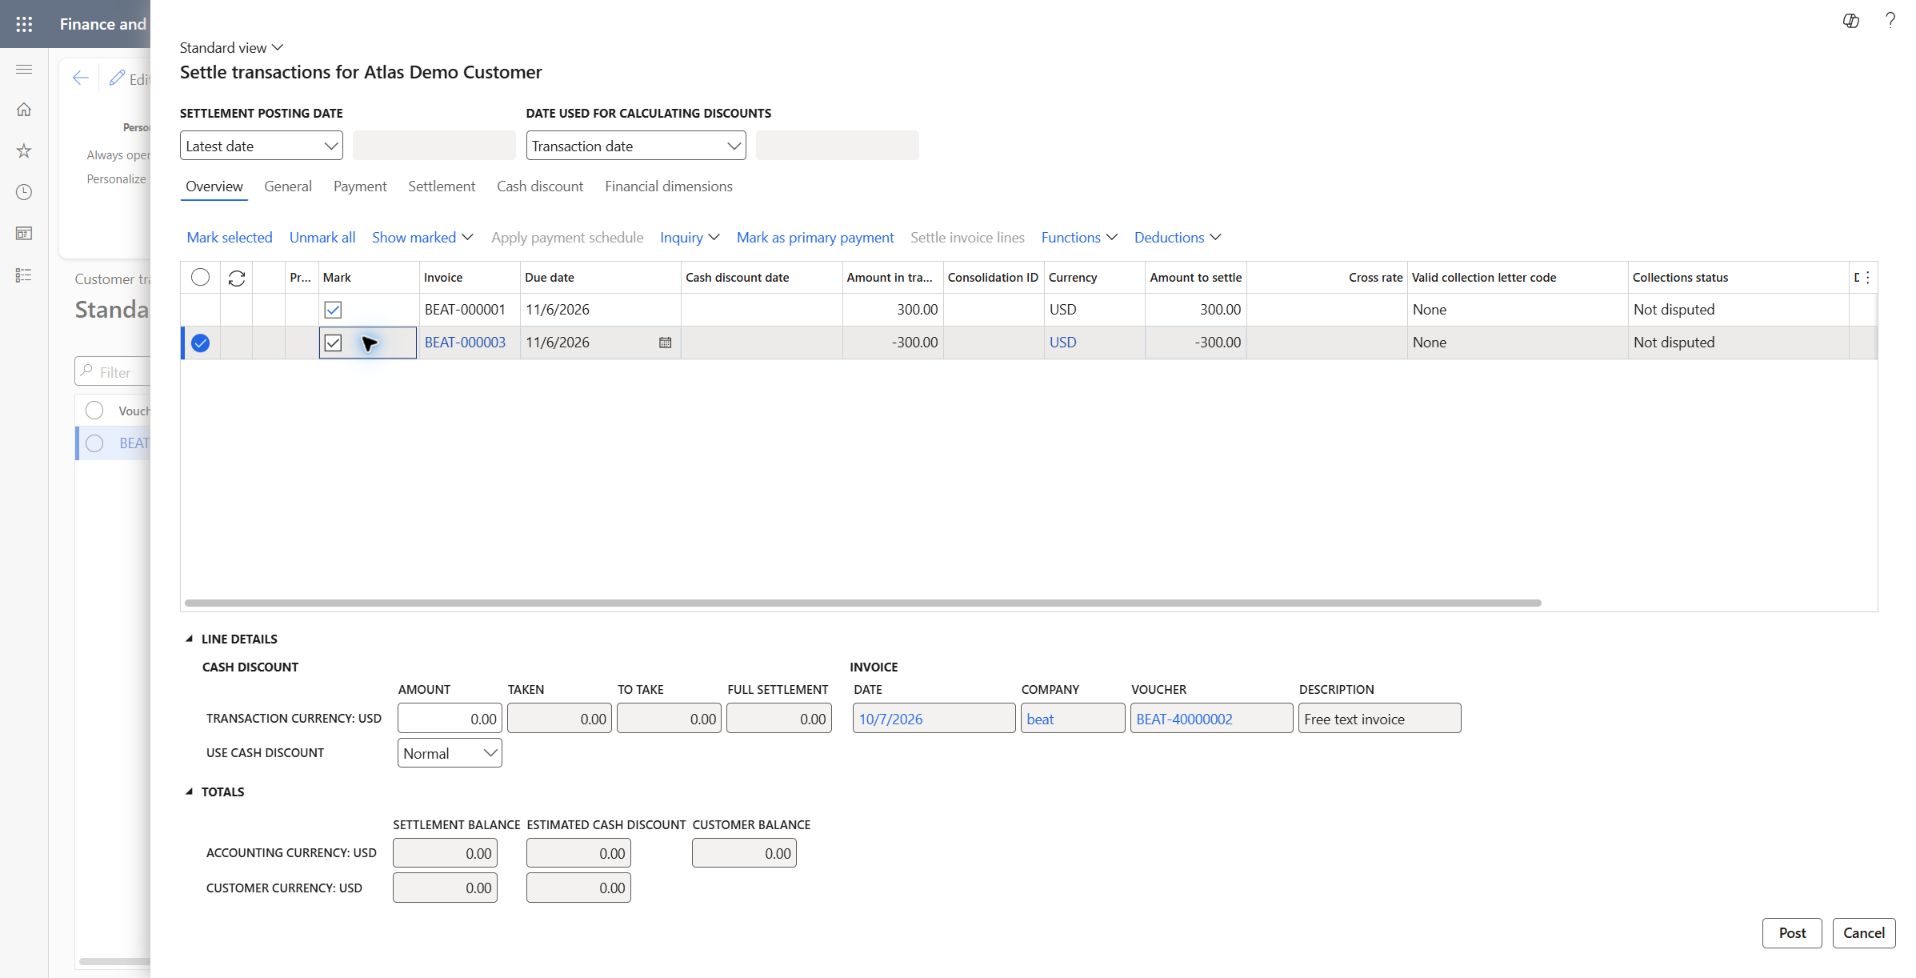This screenshot has height=978, width=1916.
Task: Click Unmark all button
Action: pos(322,238)
